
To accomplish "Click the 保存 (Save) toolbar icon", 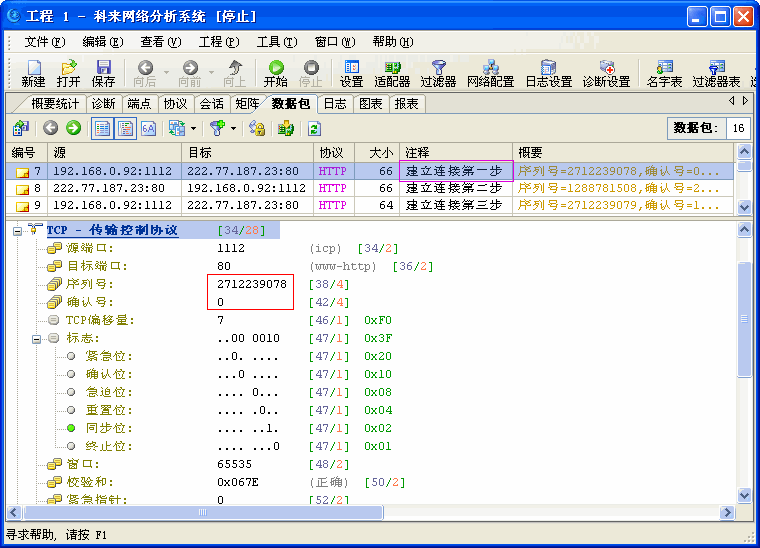I will point(103,74).
